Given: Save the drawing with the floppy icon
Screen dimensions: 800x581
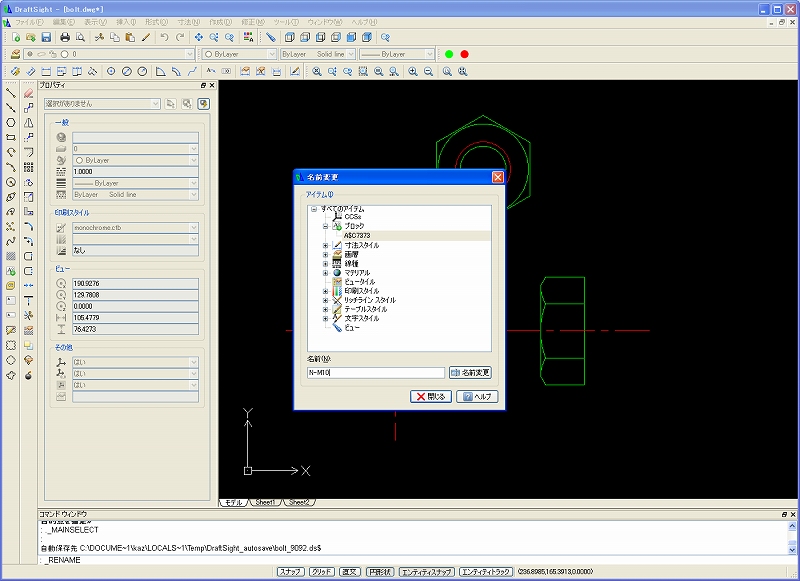Looking at the screenshot, I should 46,37.
